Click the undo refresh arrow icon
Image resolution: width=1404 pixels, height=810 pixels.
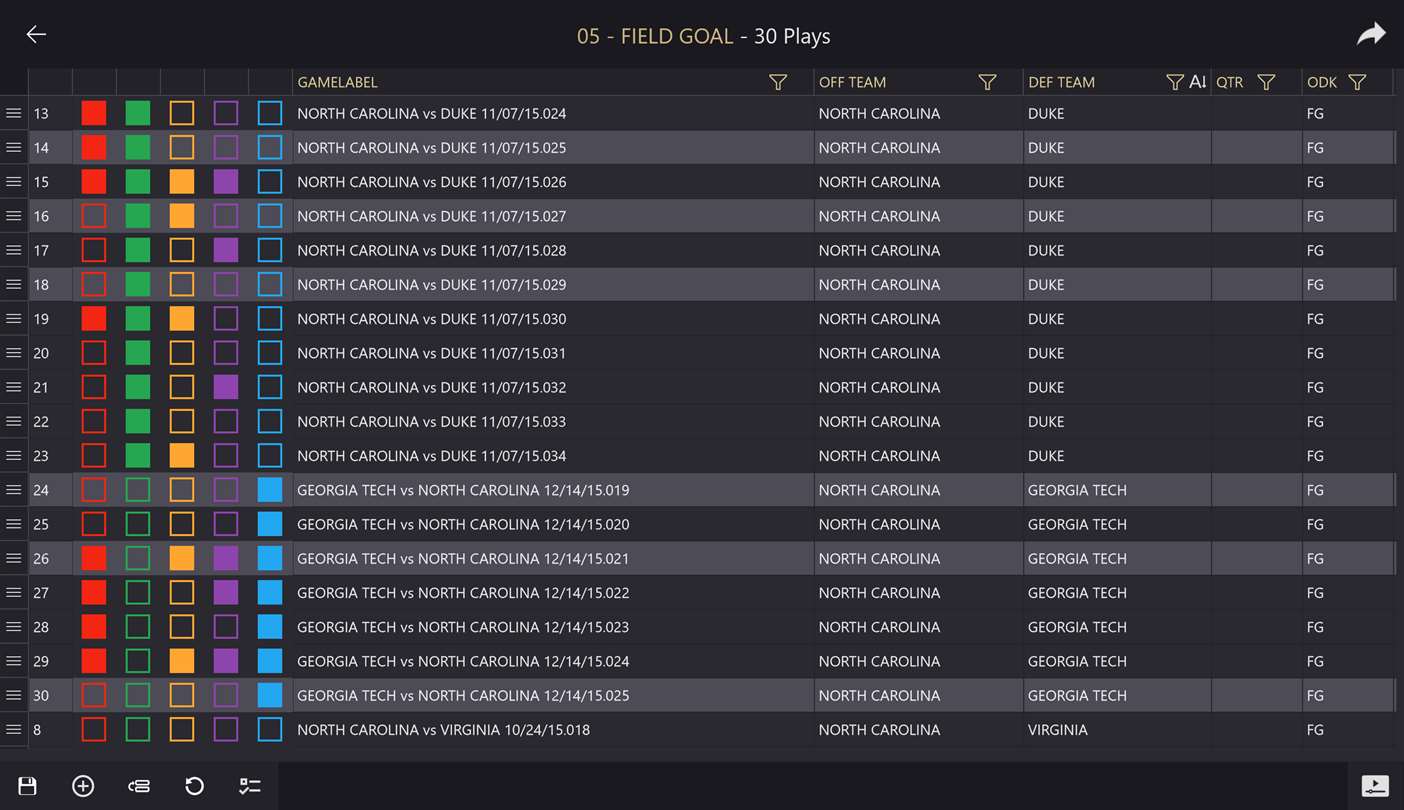195,786
